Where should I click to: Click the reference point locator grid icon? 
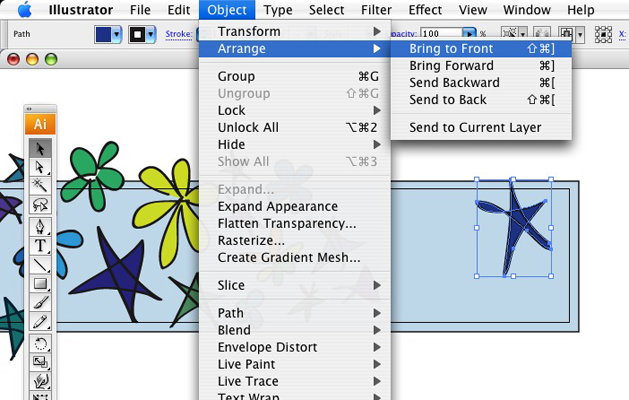point(603,35)
